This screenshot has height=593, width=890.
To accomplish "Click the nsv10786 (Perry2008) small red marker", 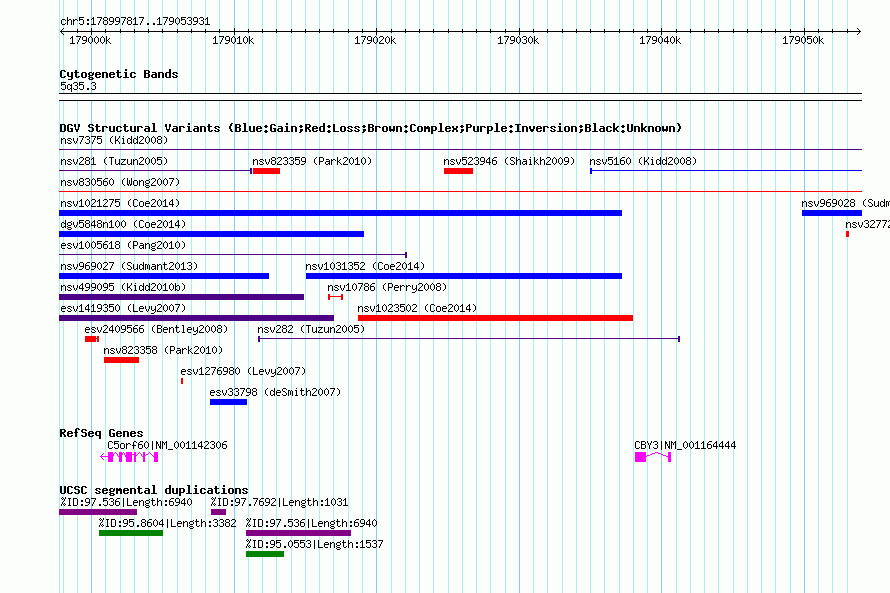I will click(335, 297).
